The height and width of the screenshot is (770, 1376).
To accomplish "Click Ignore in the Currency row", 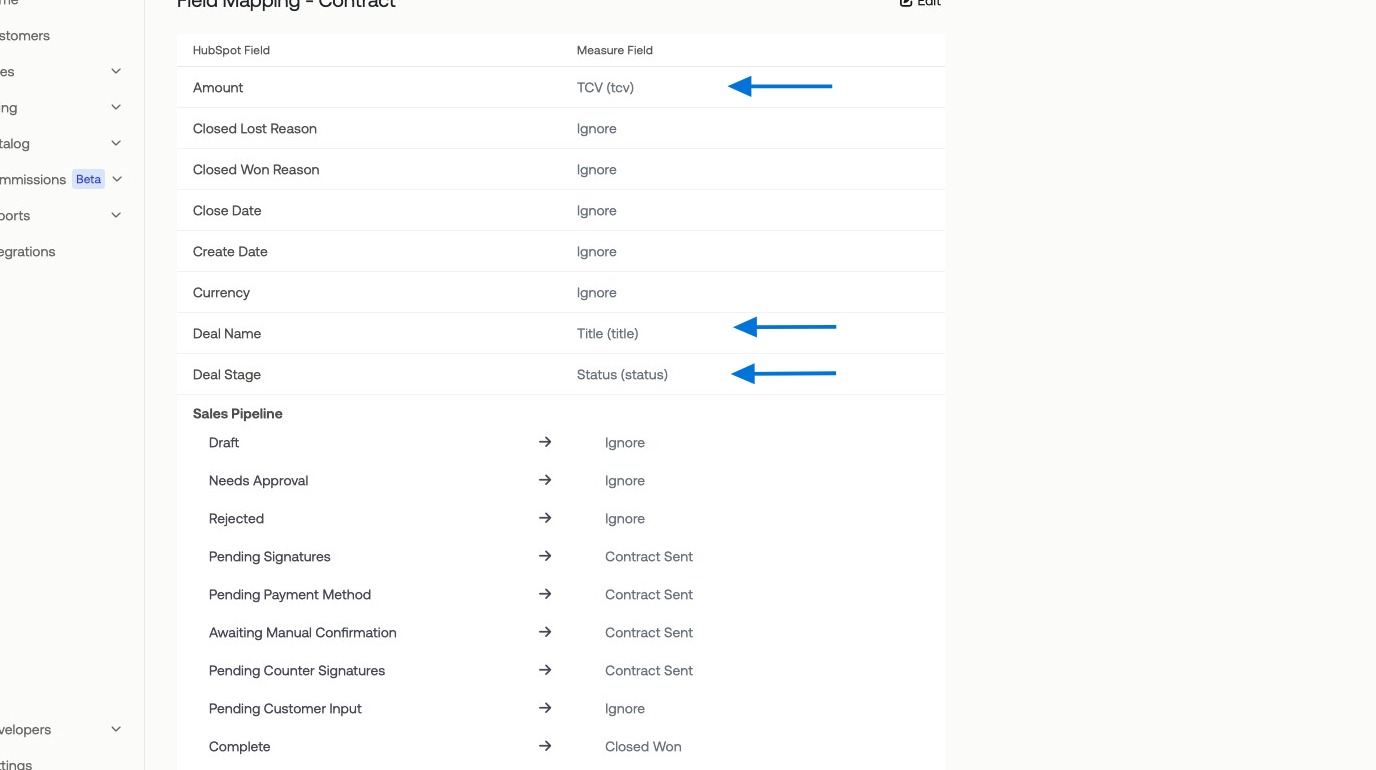I will [x=597, y=293].
